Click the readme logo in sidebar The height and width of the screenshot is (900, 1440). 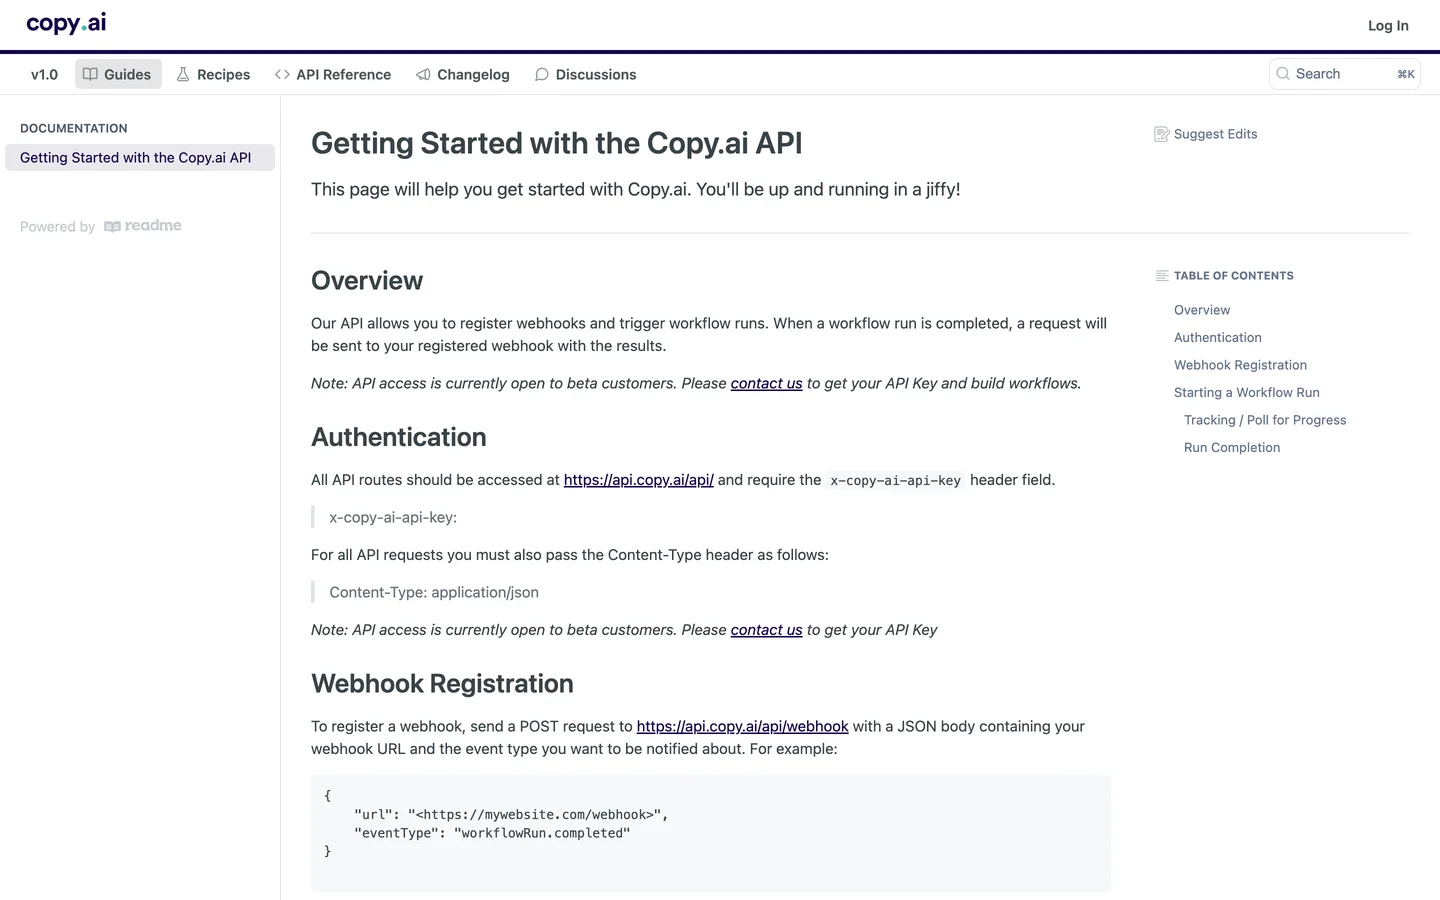point(143,226)
